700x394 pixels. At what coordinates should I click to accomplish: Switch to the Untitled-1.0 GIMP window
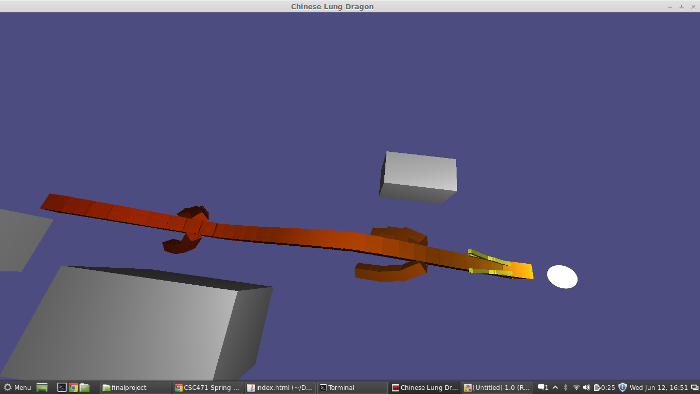497,387
